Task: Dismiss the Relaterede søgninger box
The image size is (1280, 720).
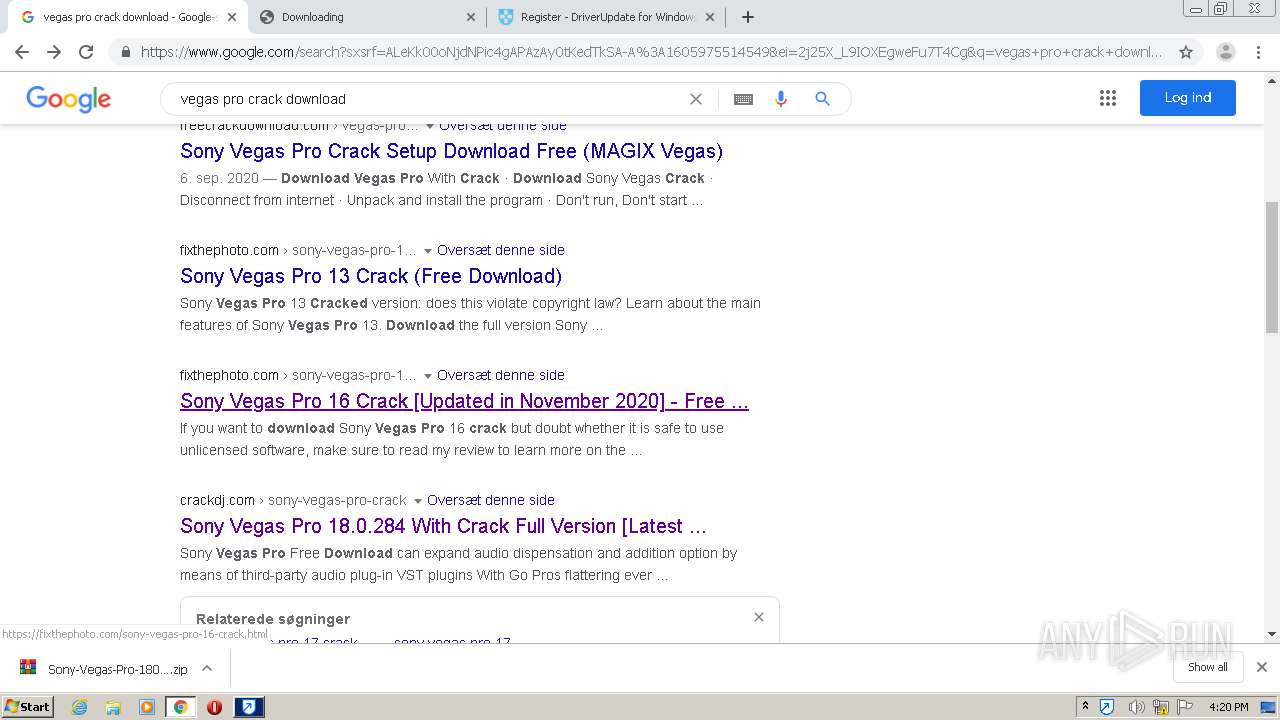Action: click(x=759, y=617)
